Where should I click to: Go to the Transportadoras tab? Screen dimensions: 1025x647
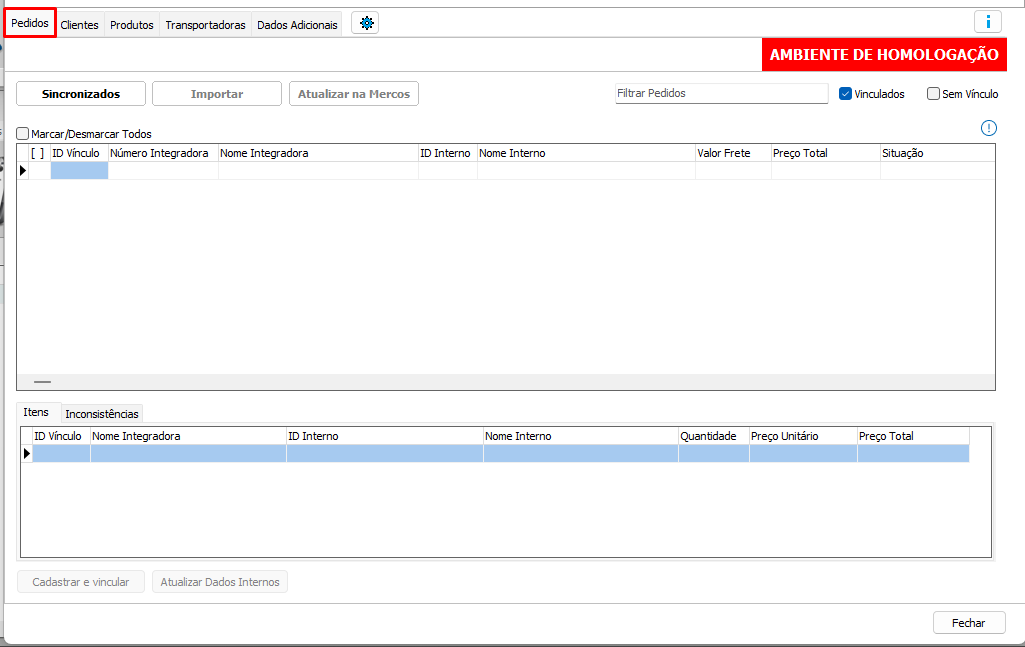(x=205, y=25)
